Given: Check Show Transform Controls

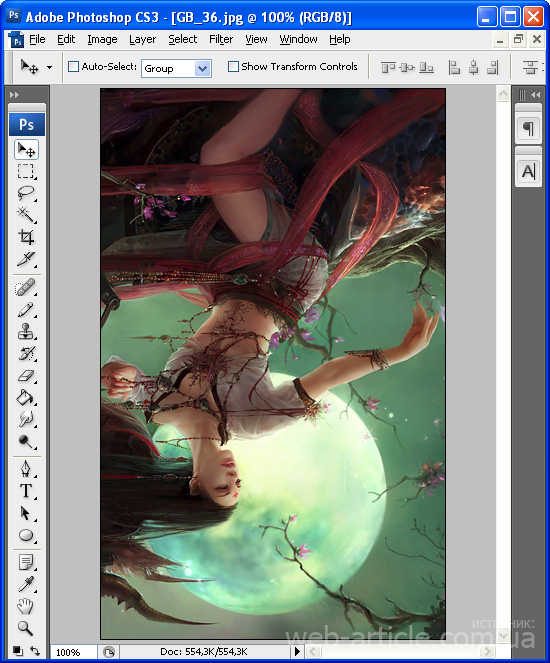Looking at the screenshot, I should [x=233, y=66].
